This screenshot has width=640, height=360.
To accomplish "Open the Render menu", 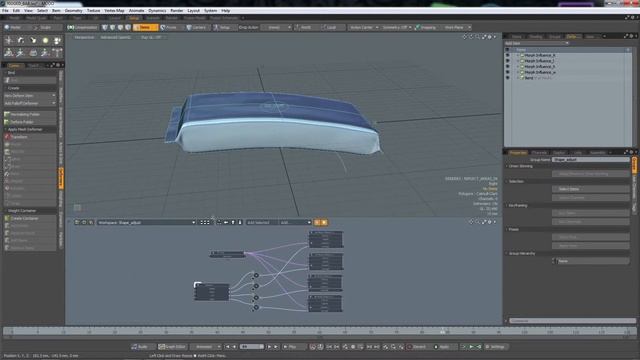I will pos(177,11).
